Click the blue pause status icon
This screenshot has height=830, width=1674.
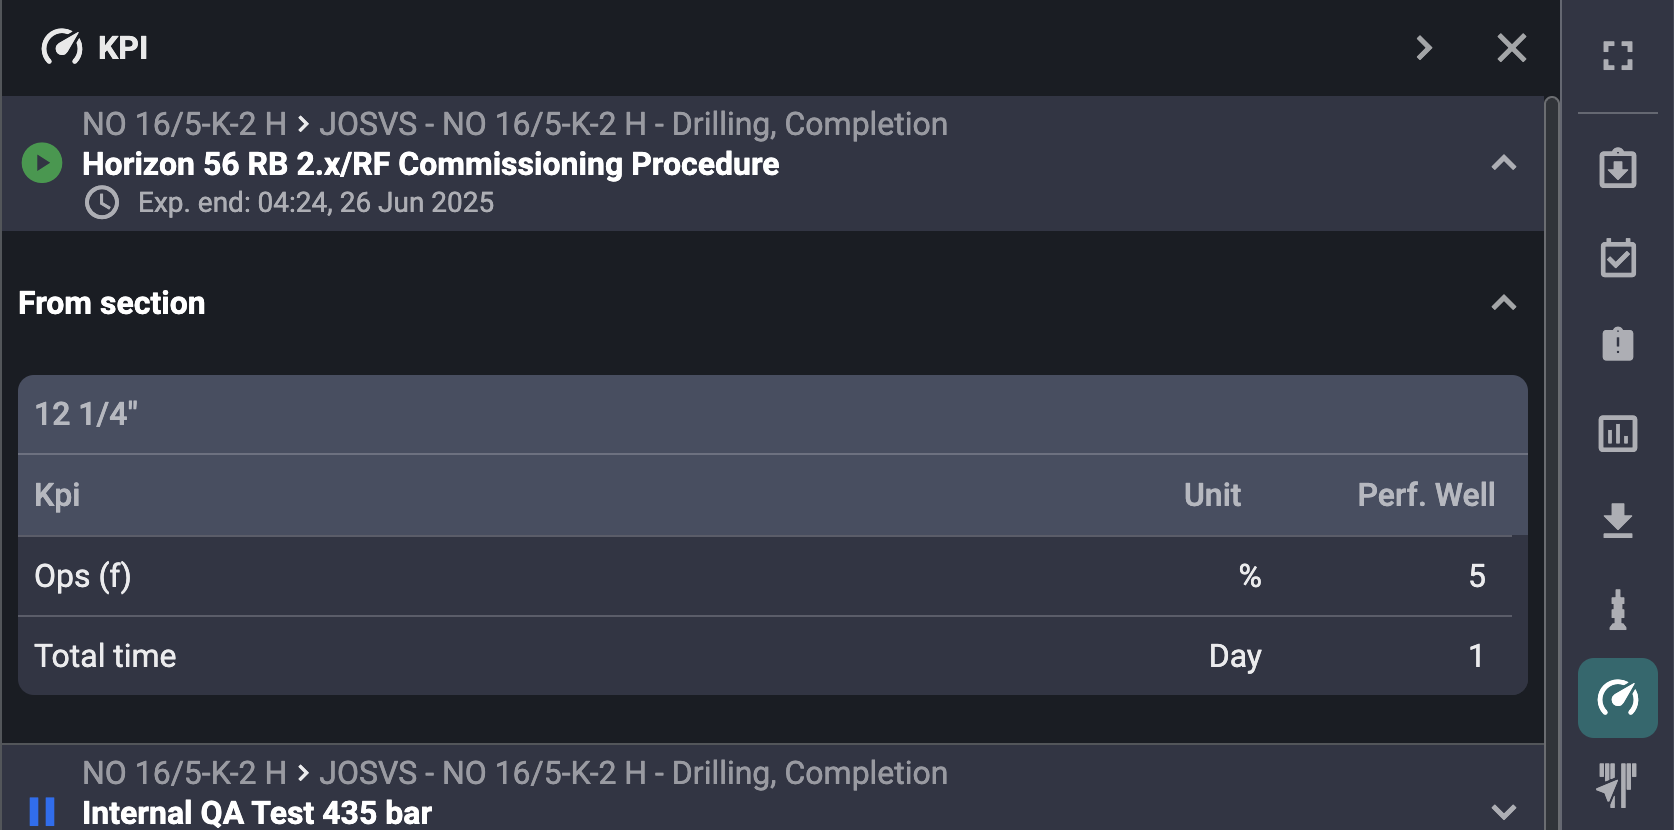pos(42,811)
